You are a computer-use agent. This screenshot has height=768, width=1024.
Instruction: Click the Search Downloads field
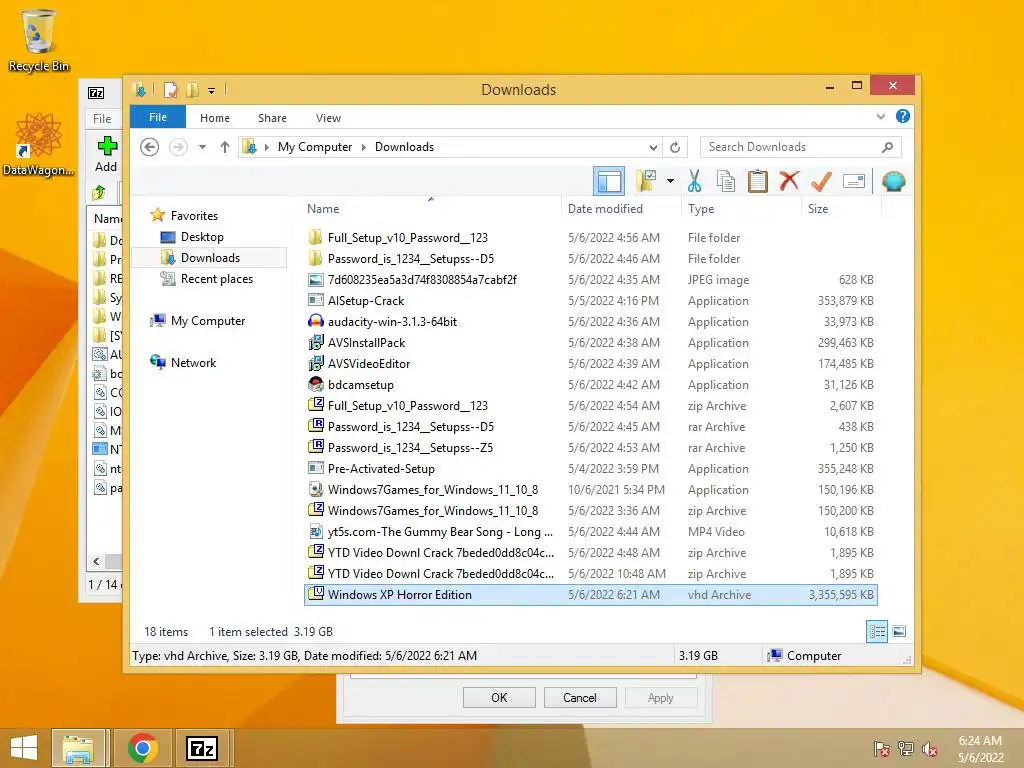pos(801,147)
